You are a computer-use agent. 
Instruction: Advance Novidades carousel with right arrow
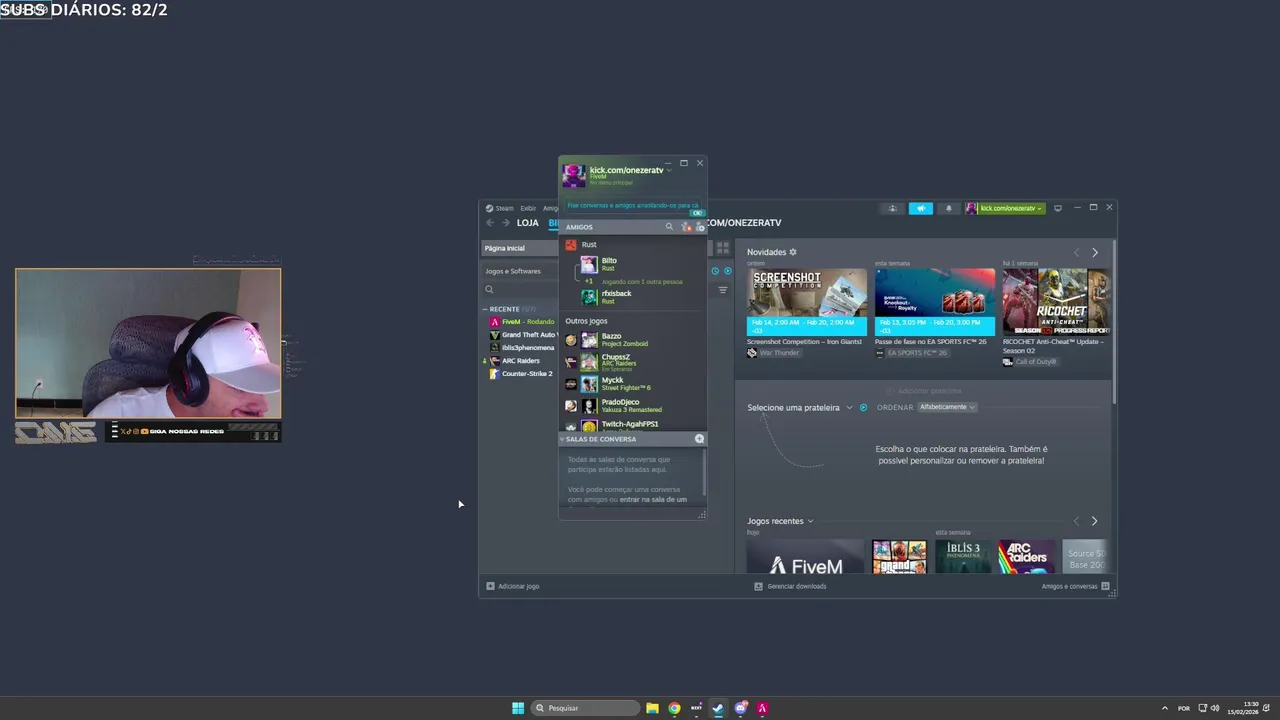point(1095,253)
